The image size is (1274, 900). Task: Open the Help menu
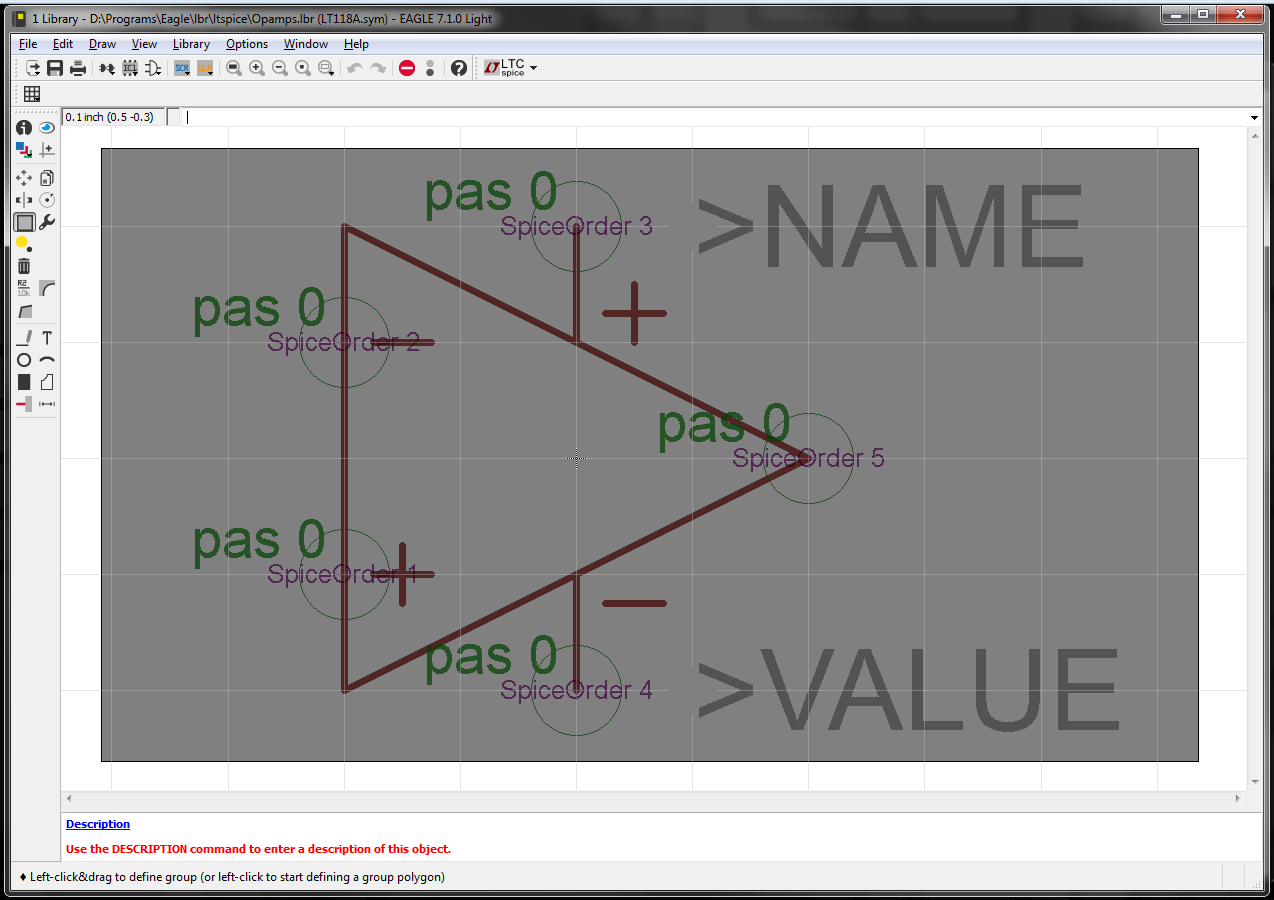[x=356, y=44]
